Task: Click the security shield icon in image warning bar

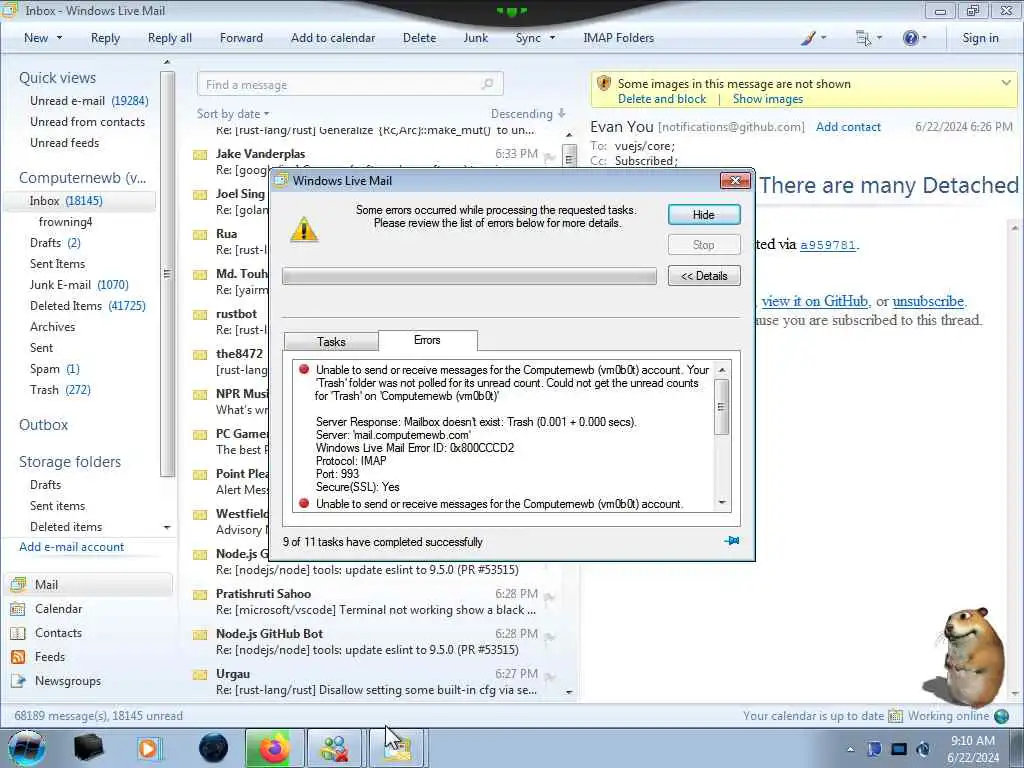Action: (604, 83)
